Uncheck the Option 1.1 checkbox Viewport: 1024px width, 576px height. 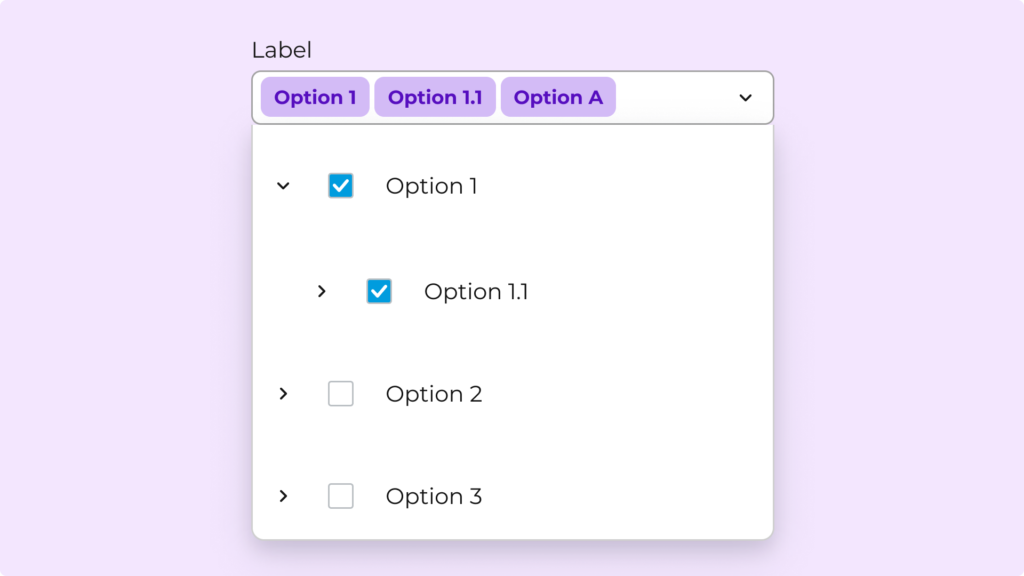379,291
